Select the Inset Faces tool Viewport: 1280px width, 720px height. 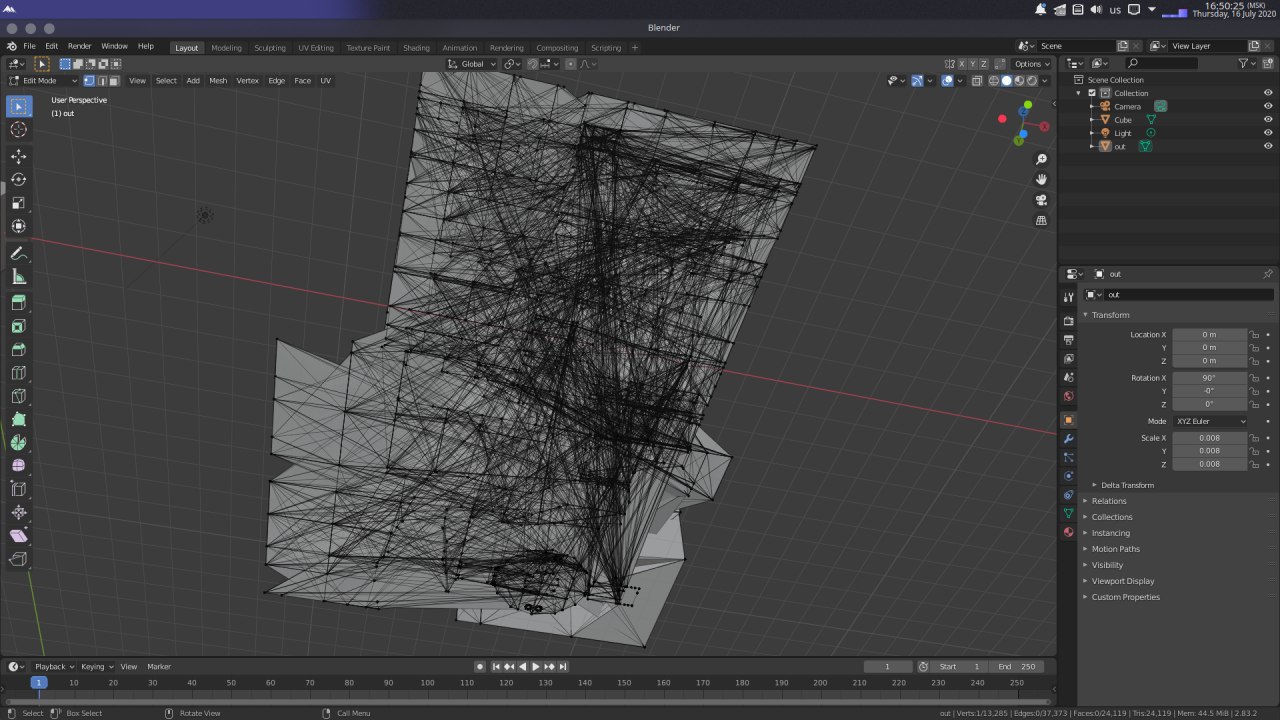(x=19, y=326)
